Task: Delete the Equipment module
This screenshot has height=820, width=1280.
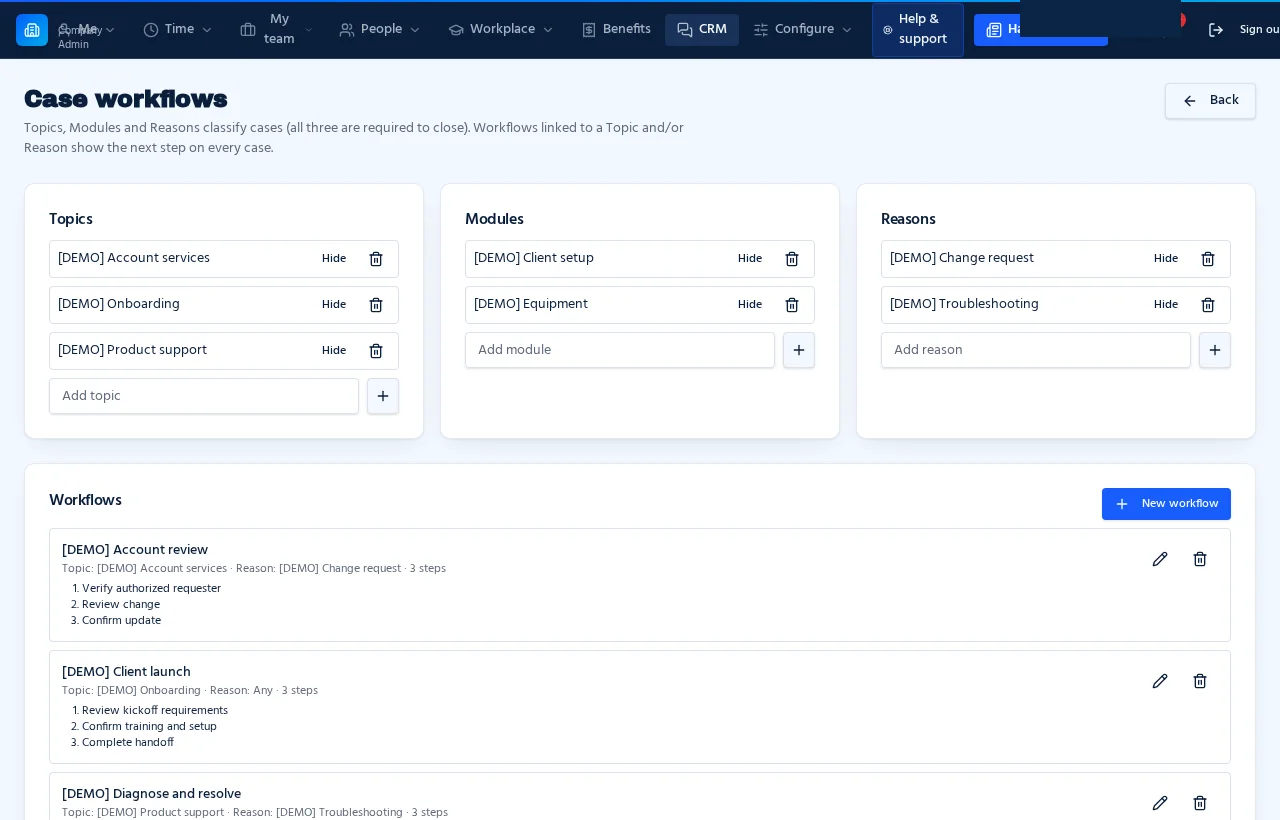Action: (792, 305)
